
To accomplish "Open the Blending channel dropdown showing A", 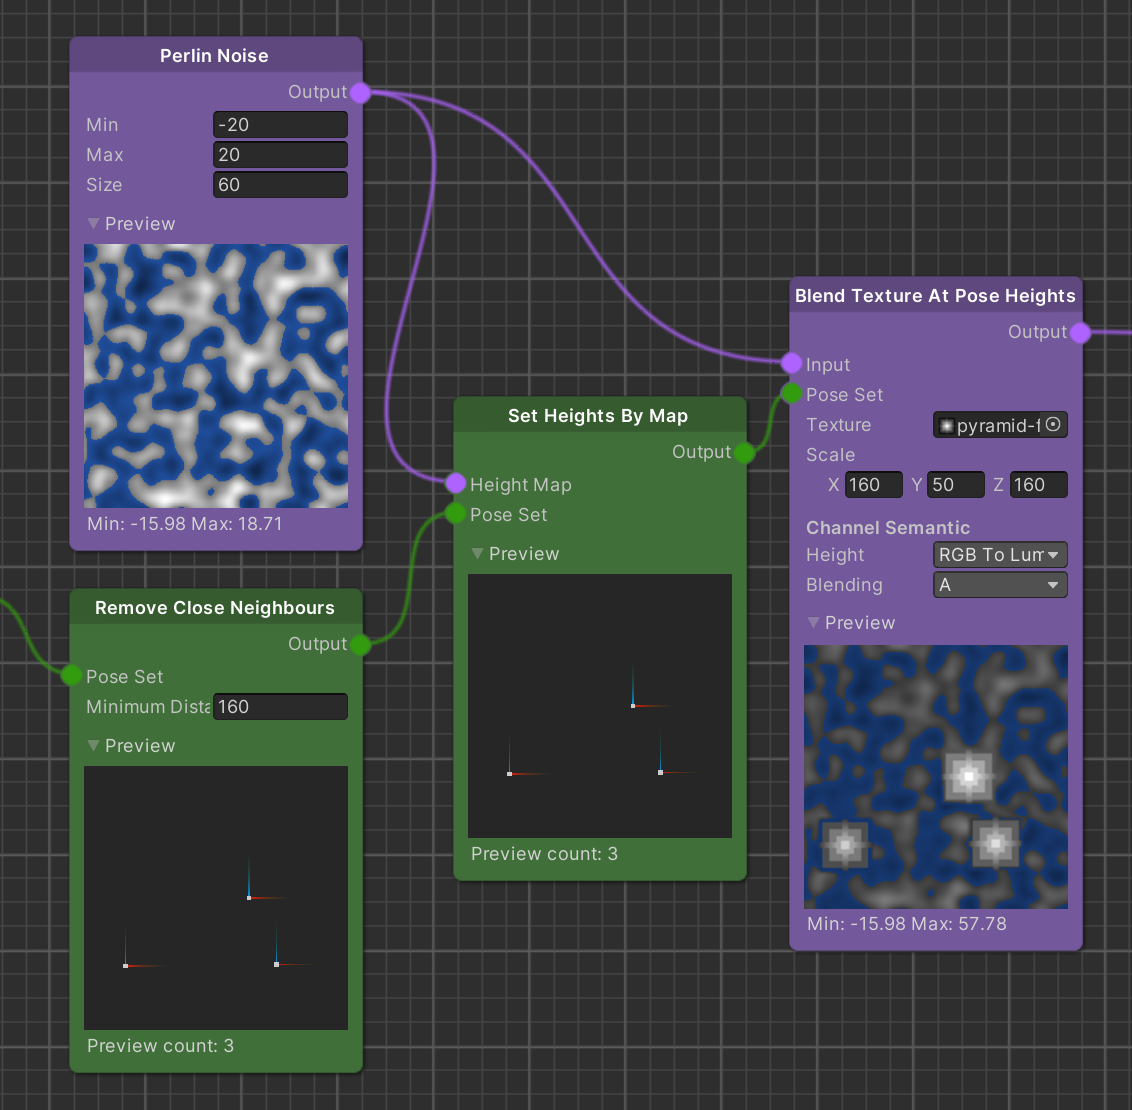I will click(999, 584).
